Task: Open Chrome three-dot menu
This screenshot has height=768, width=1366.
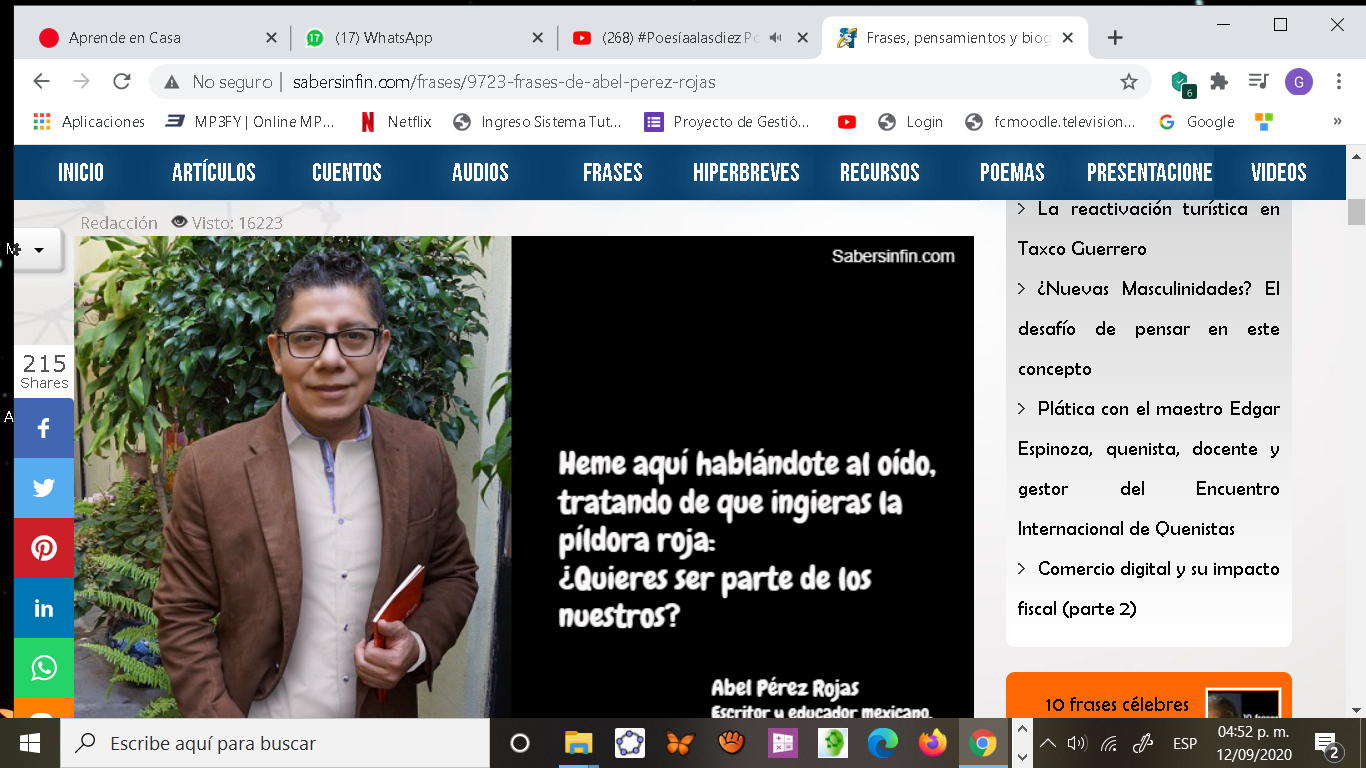Action: (1339, 82)
